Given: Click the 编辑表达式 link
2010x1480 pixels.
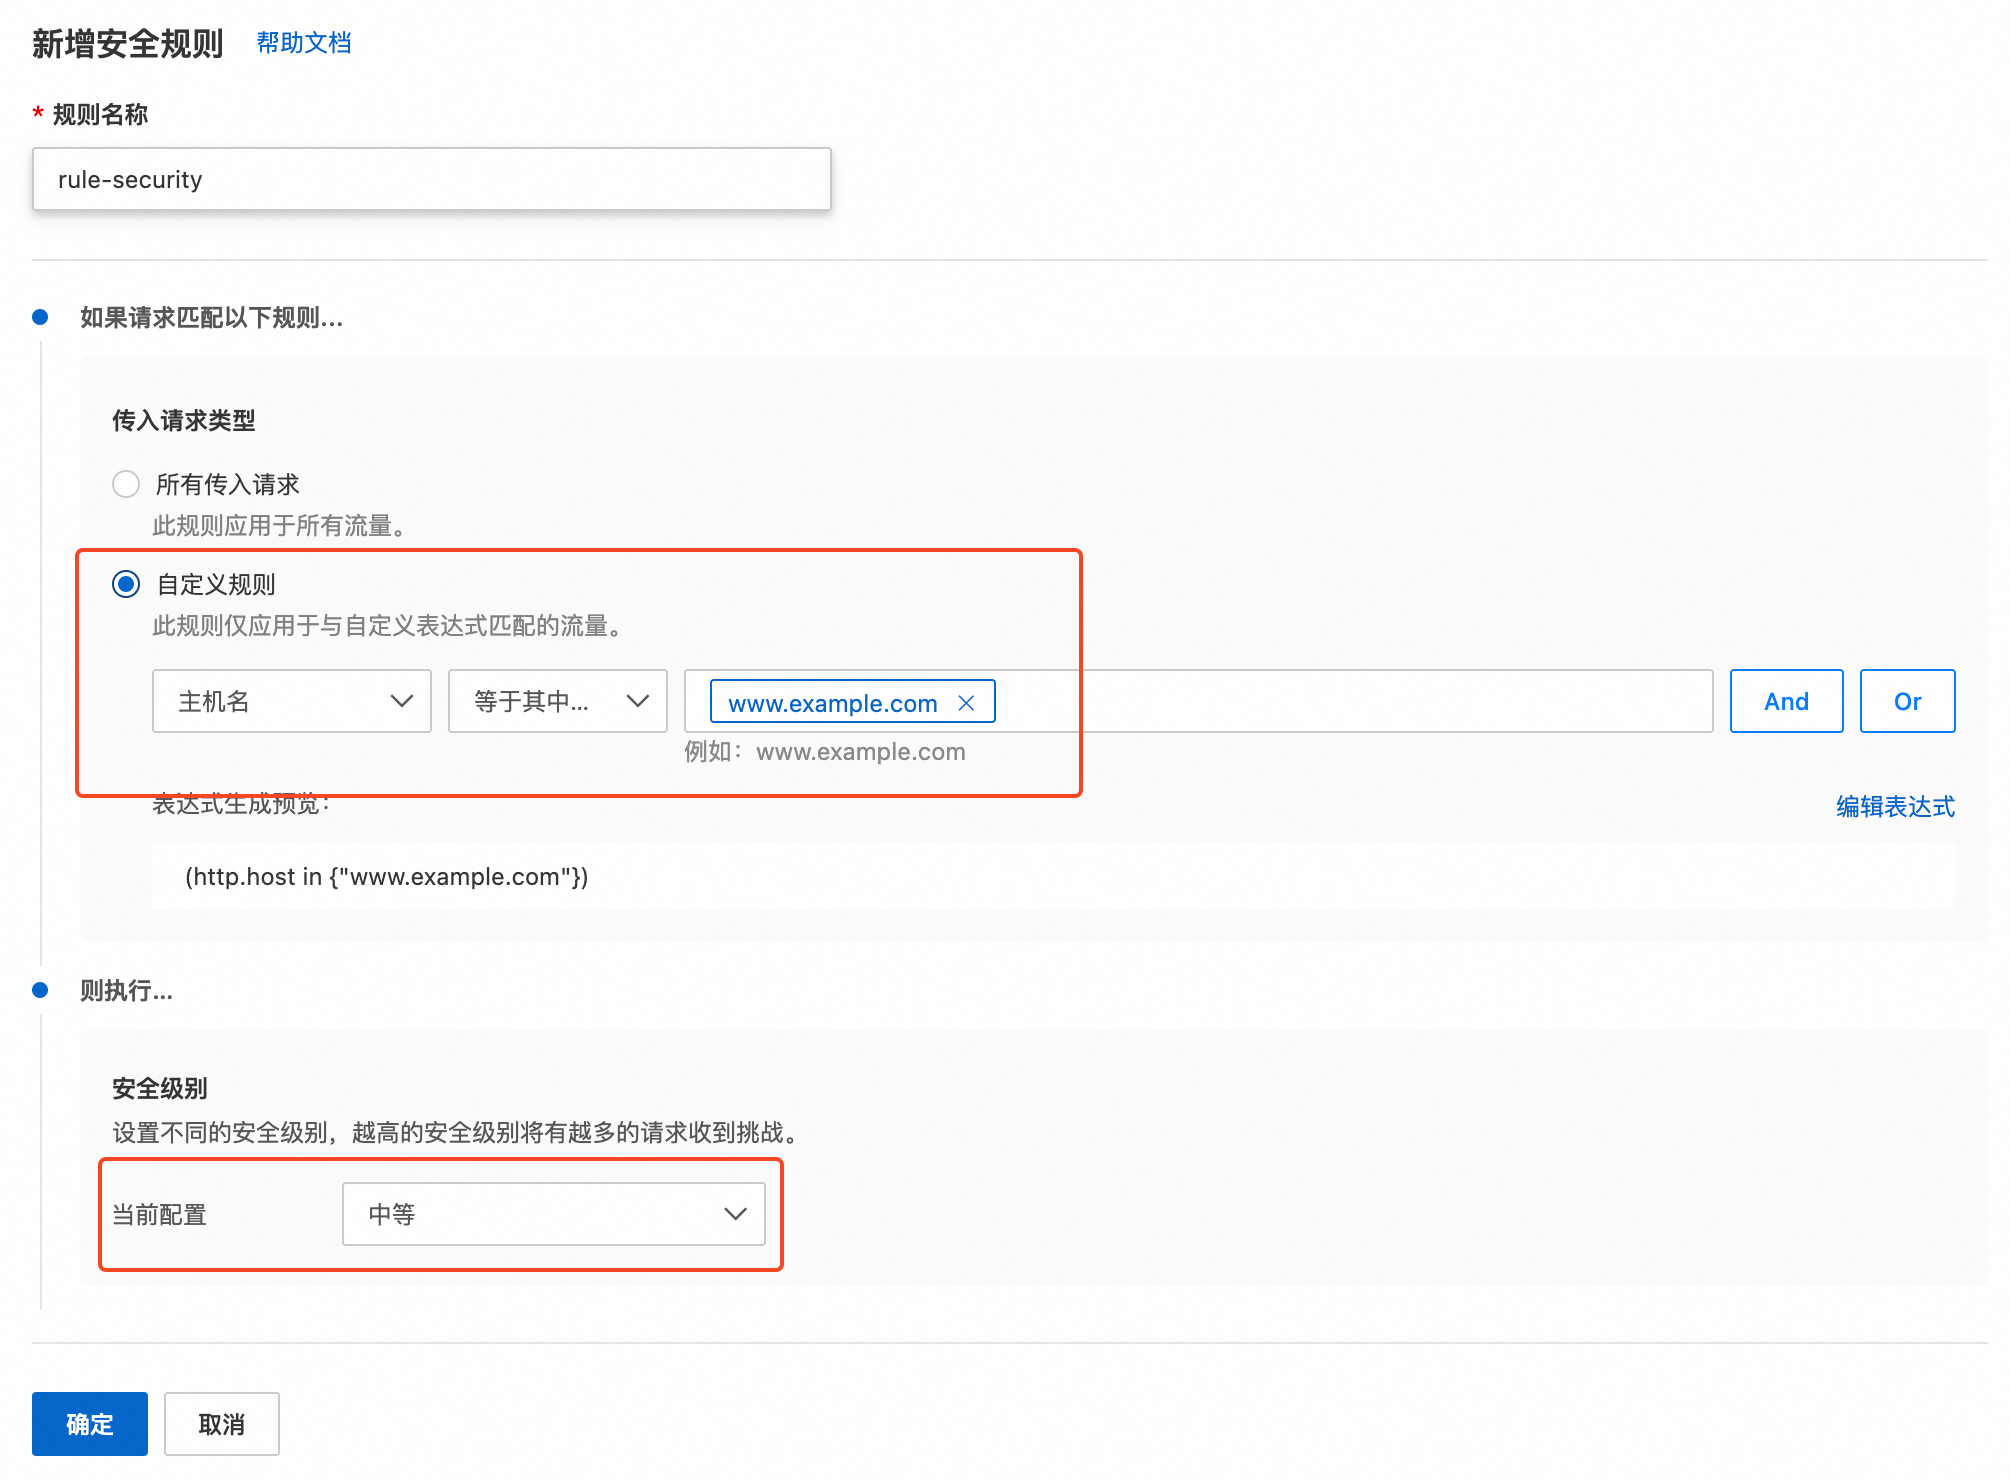Looking at the screenshot, I should [x=1895, y=806].
